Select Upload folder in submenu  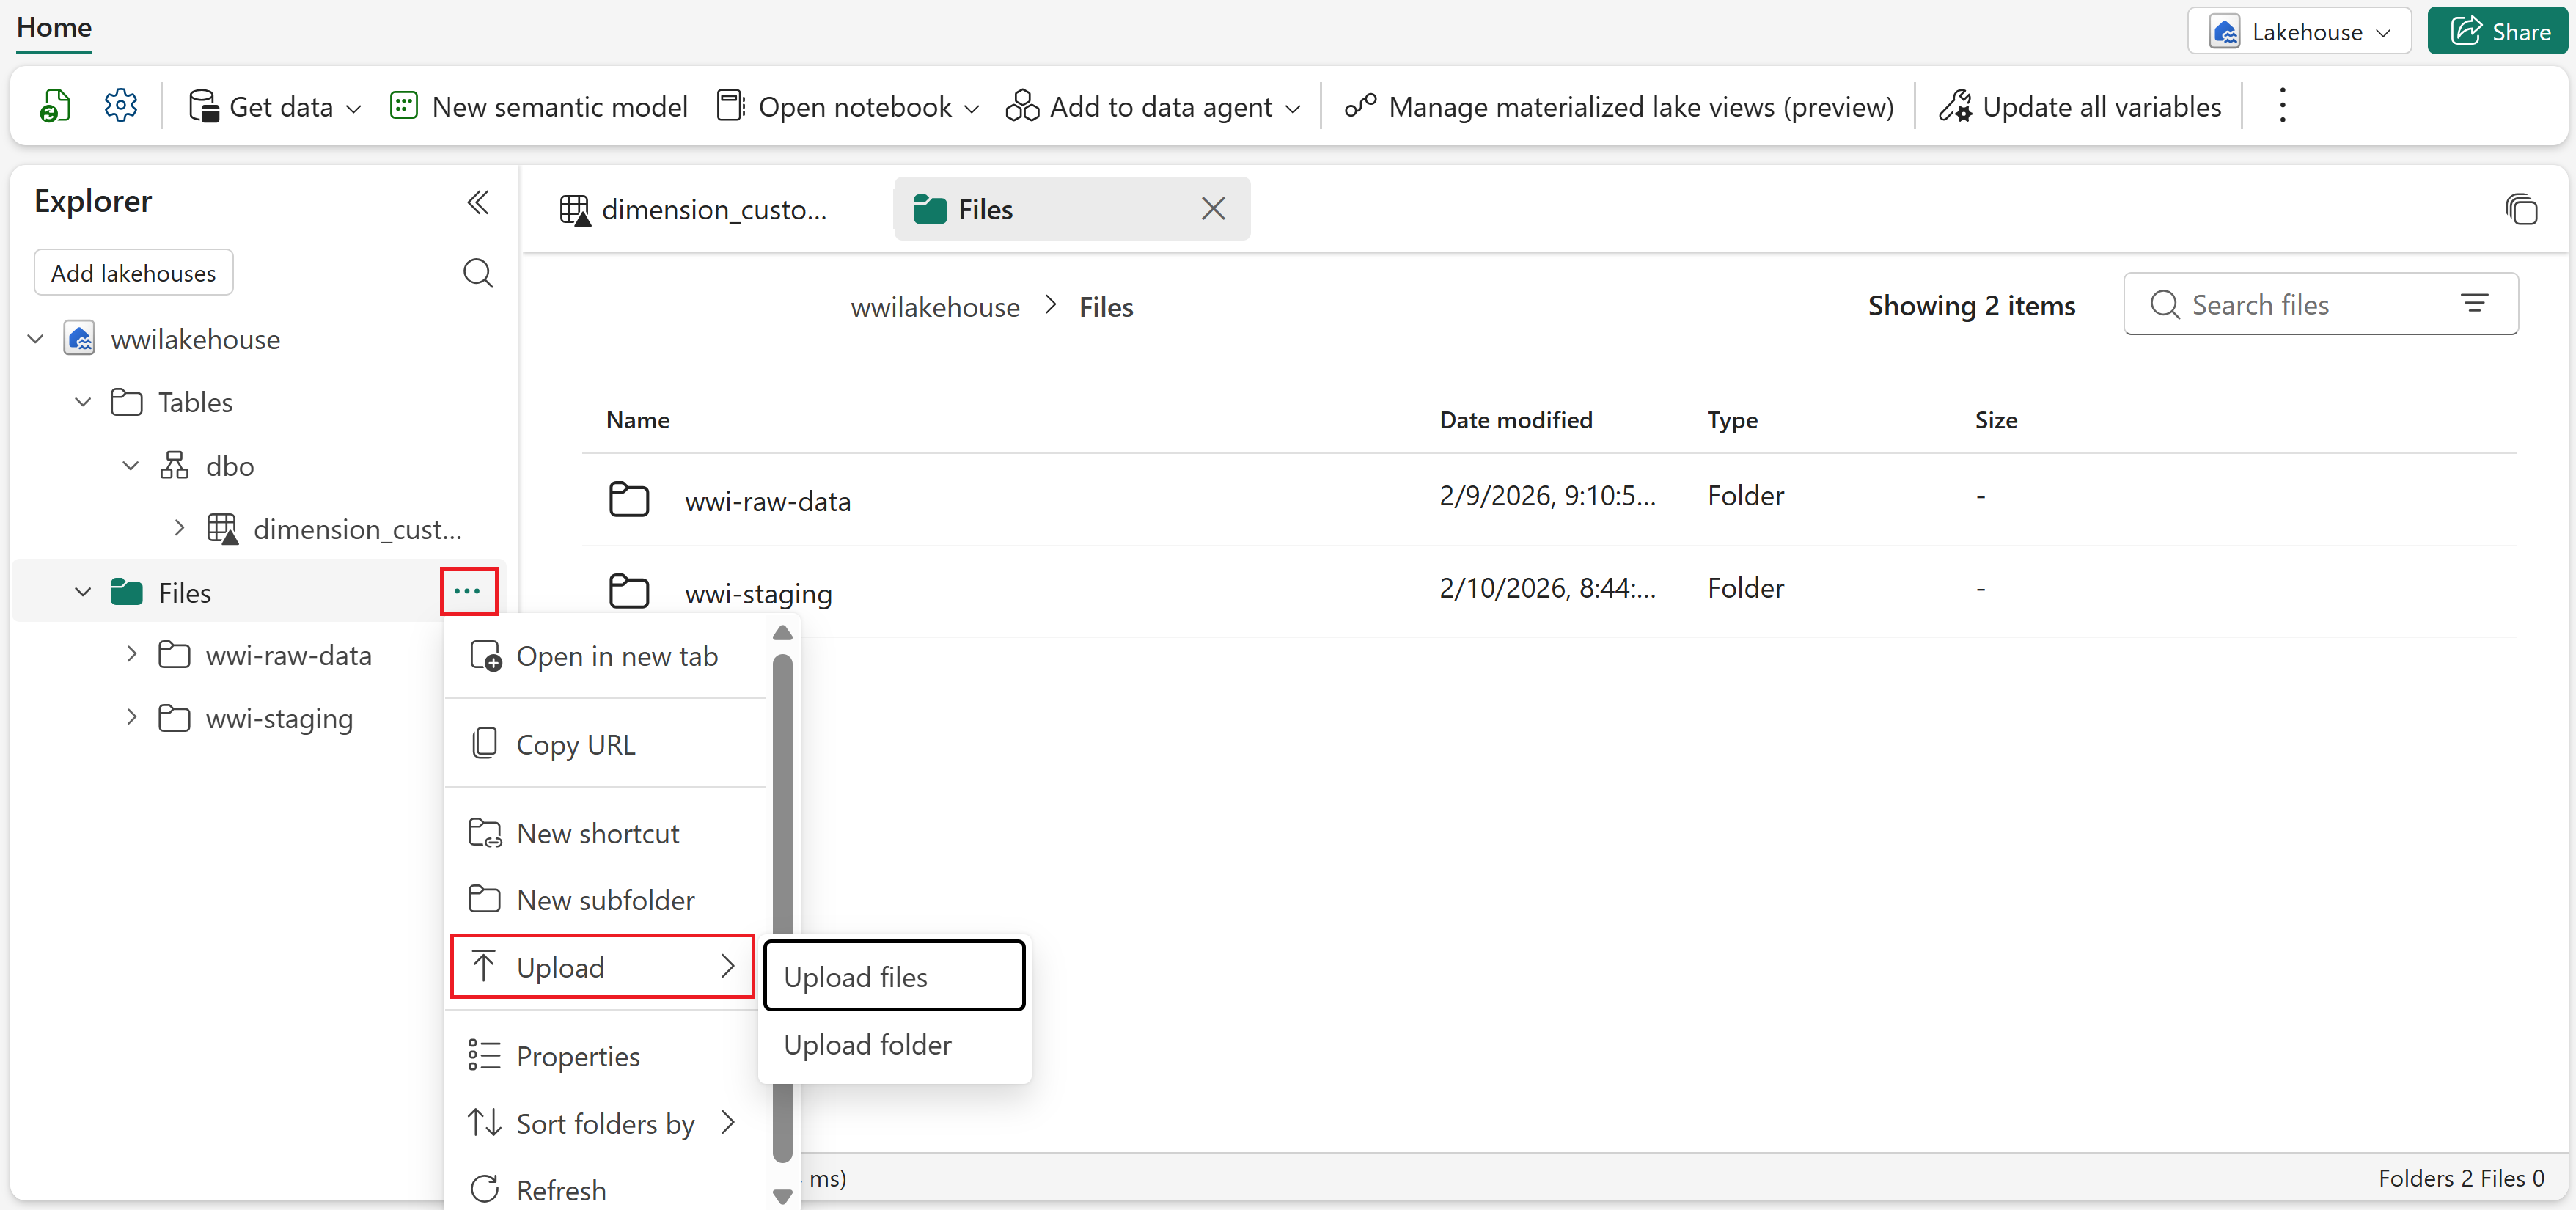point(894,1044)
